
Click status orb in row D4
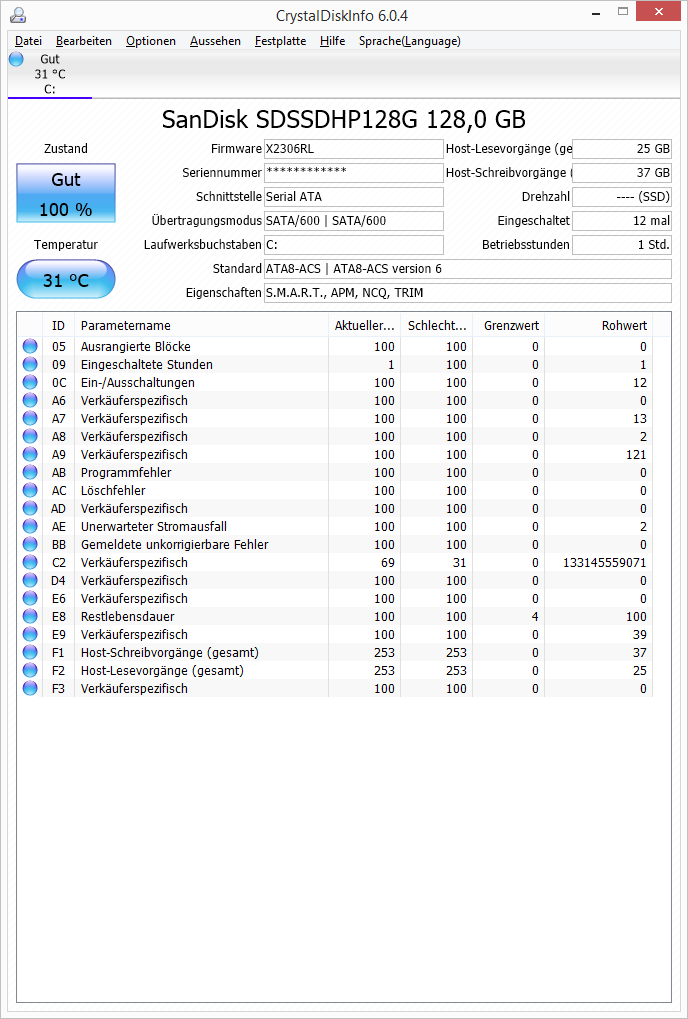point(30,580)
